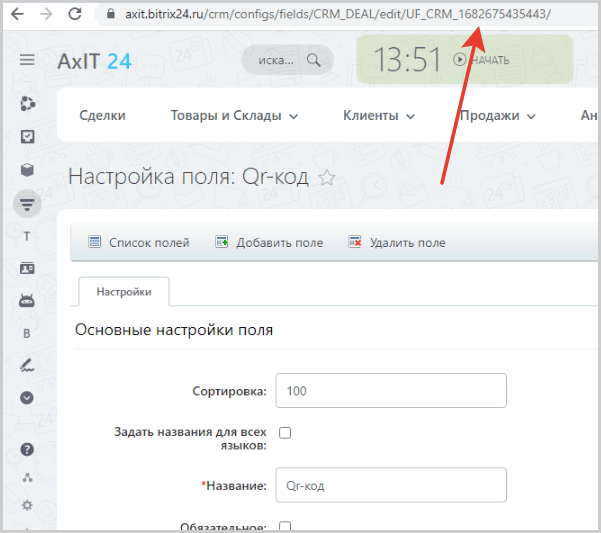Click the signature pen icon in sidebar

point(27,365)
